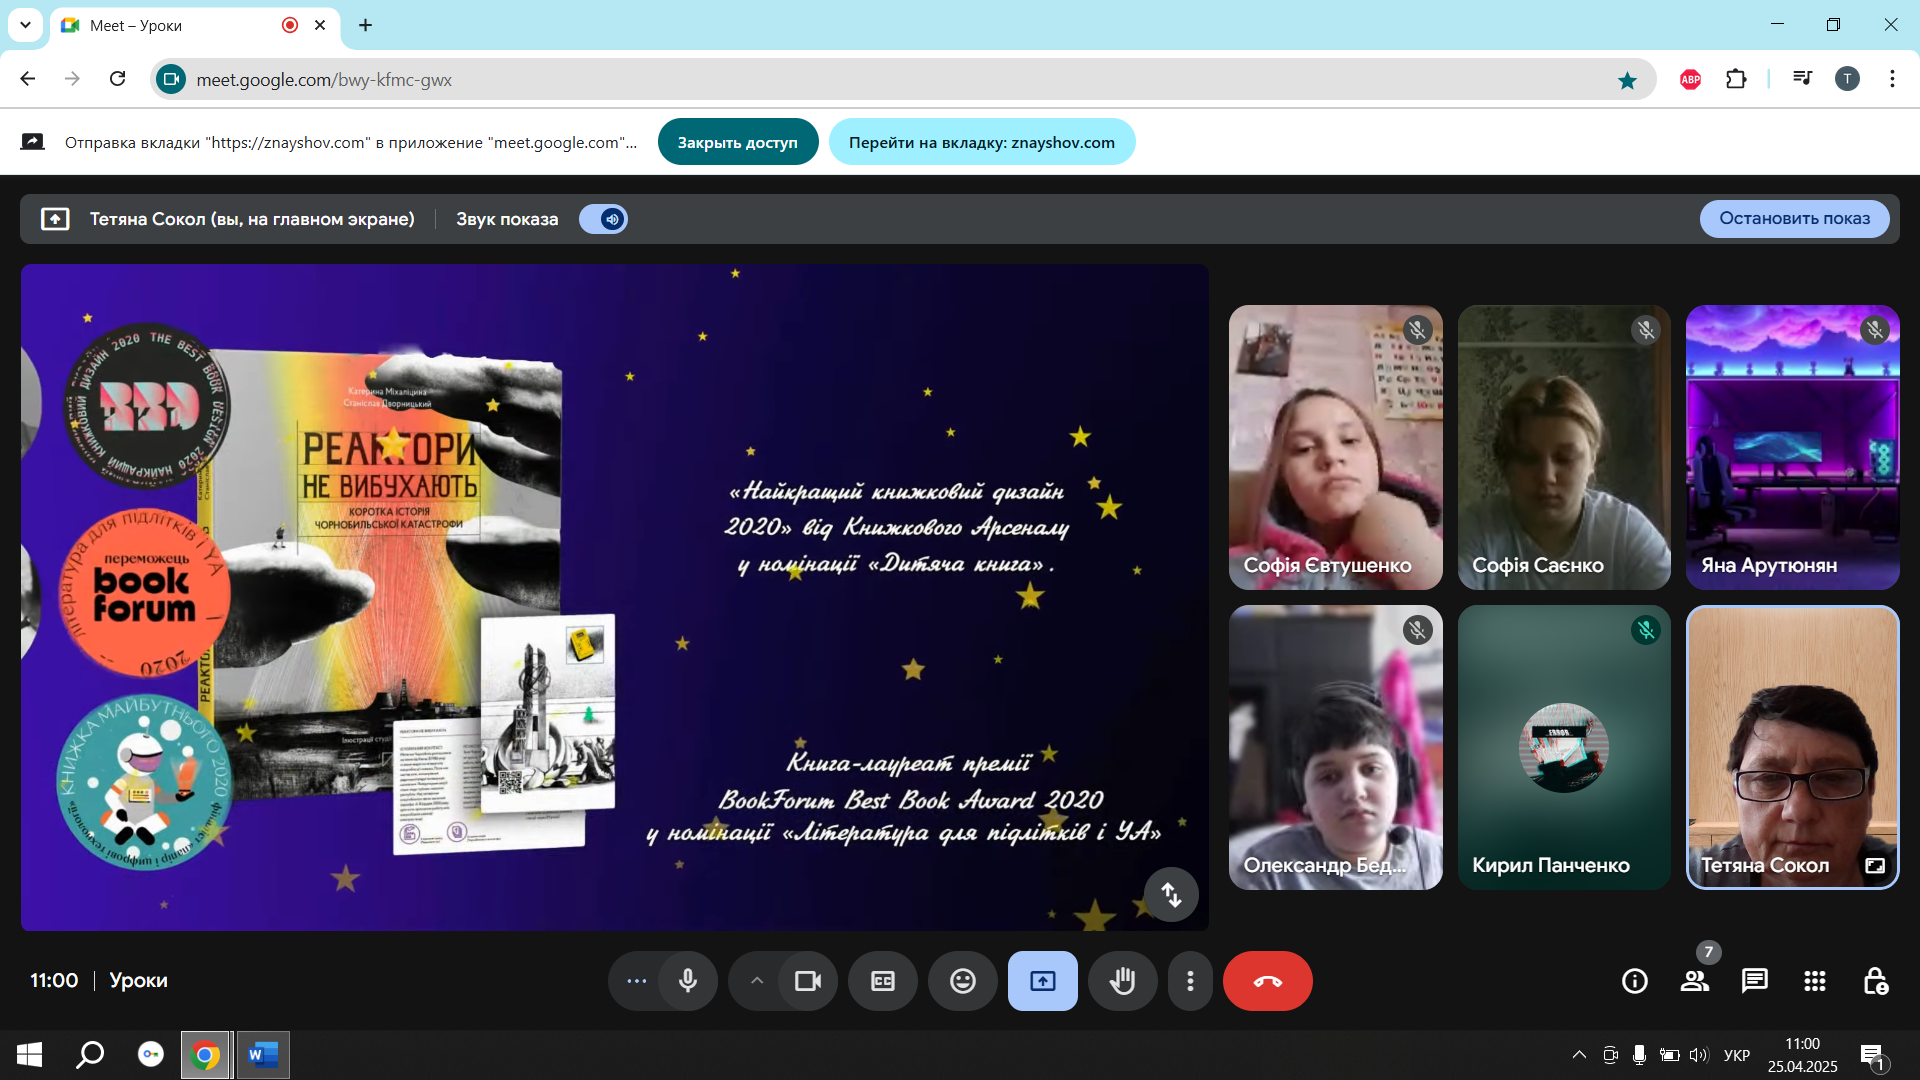Screen dimensions: 1920x1080
Task: Click muted mic icon on Яна Арутюнян tile
Action: [x=1875, y=330]
